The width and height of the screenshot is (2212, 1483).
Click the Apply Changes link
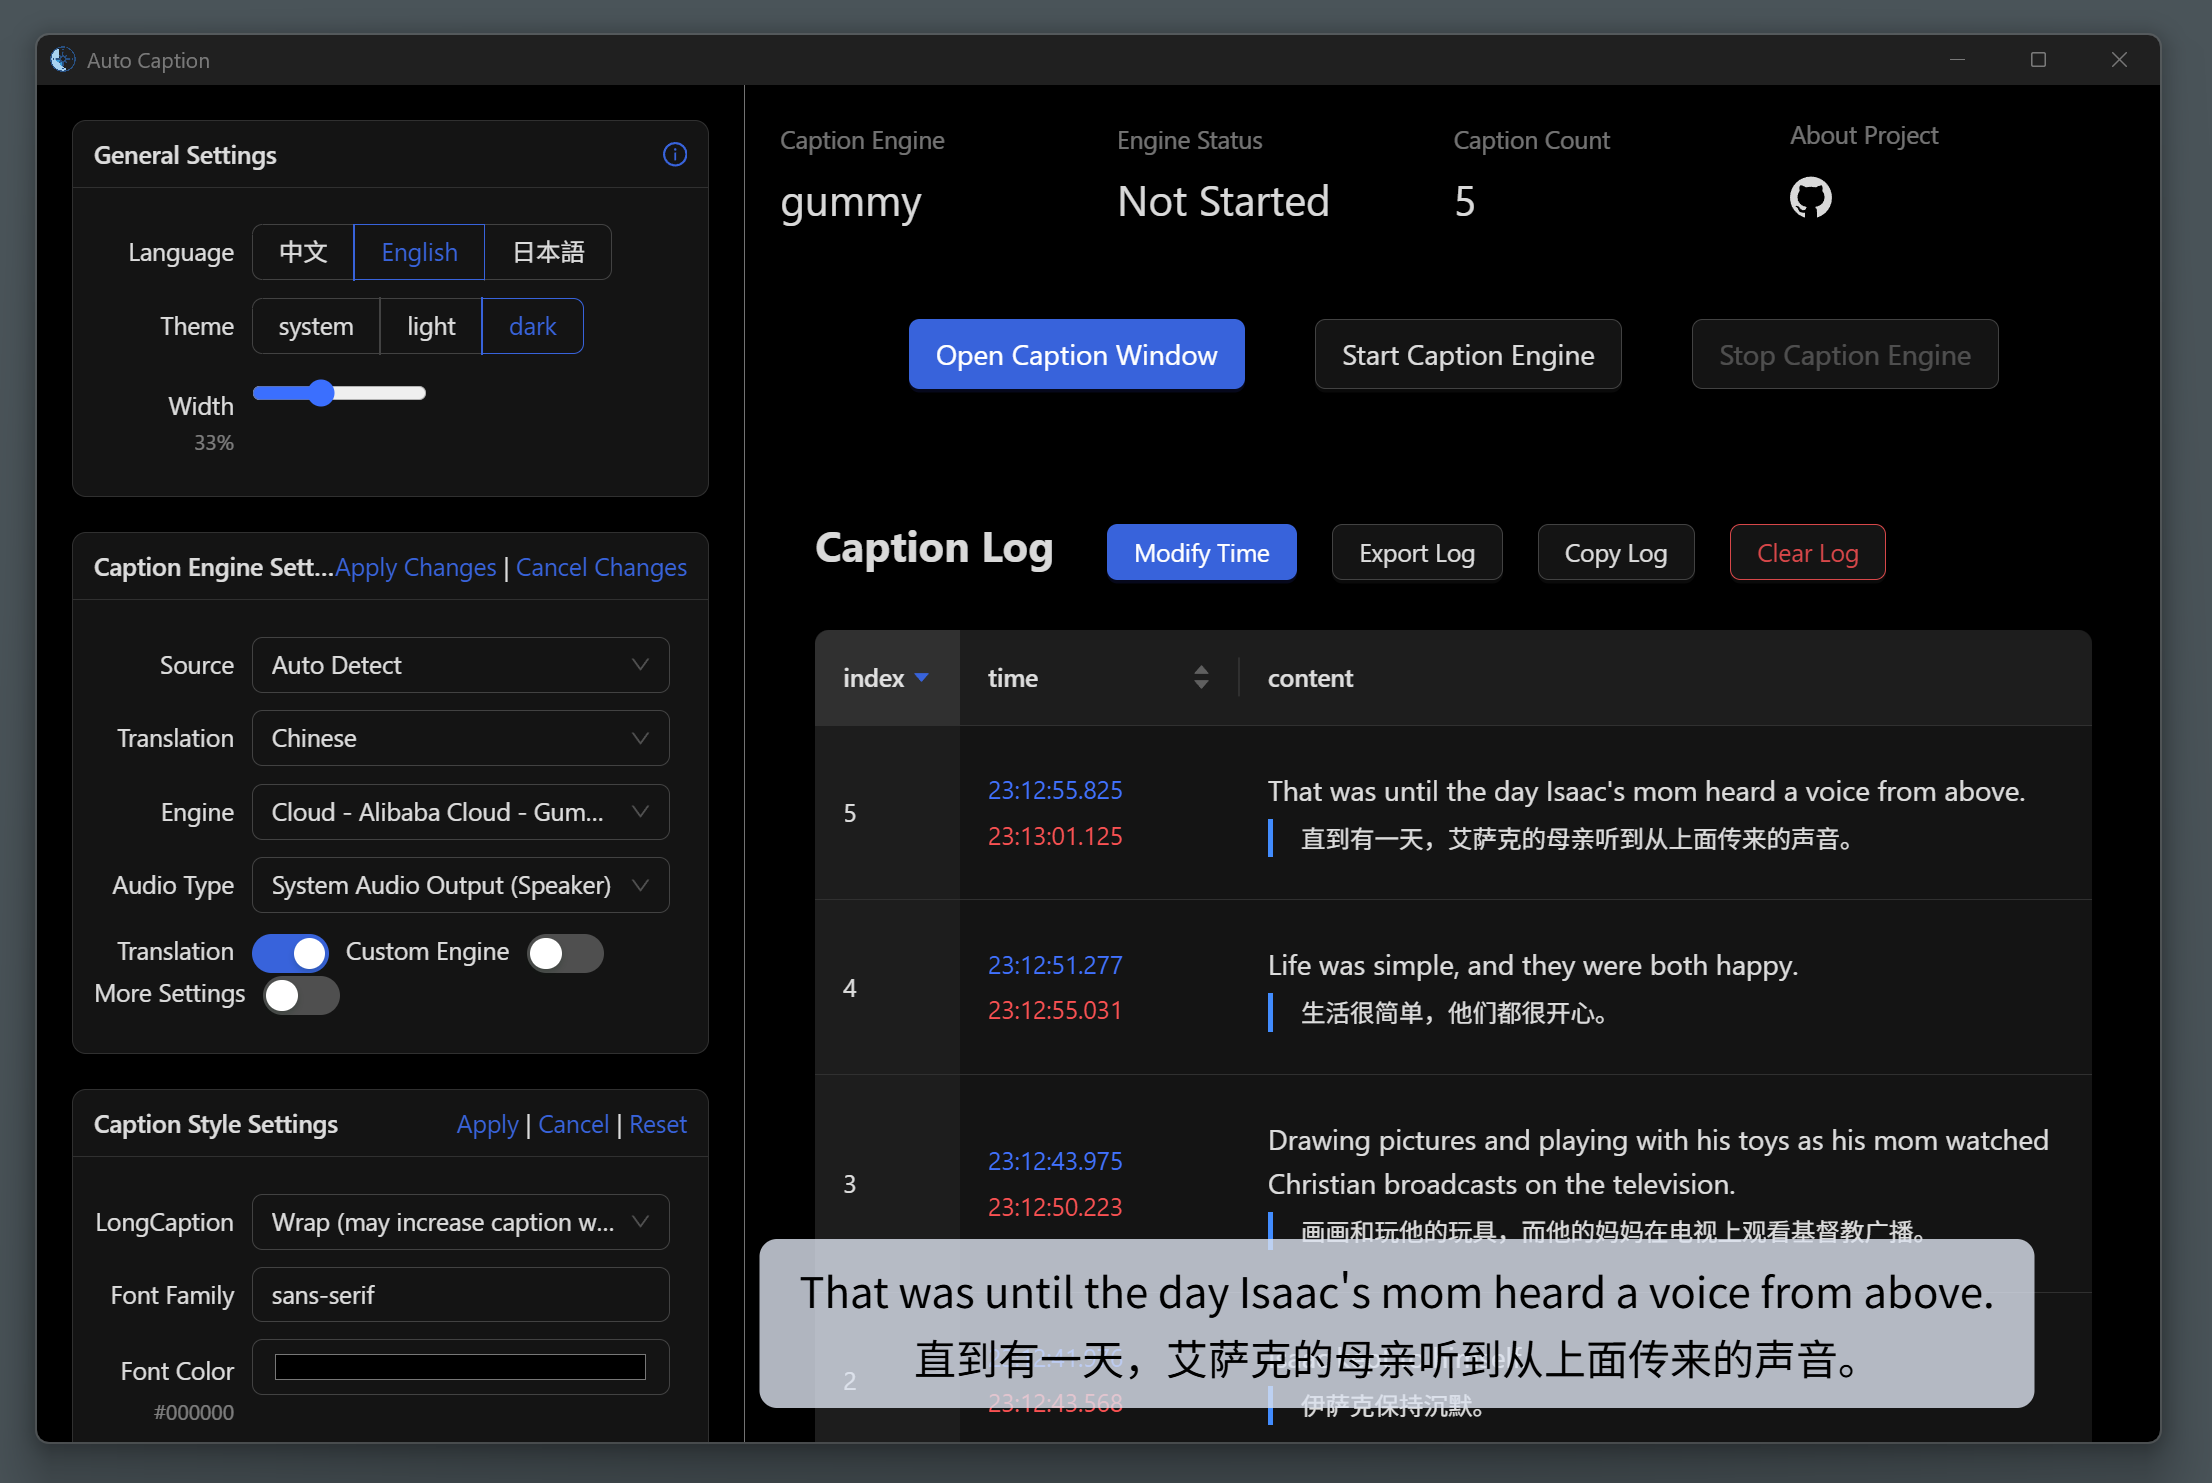415,567
